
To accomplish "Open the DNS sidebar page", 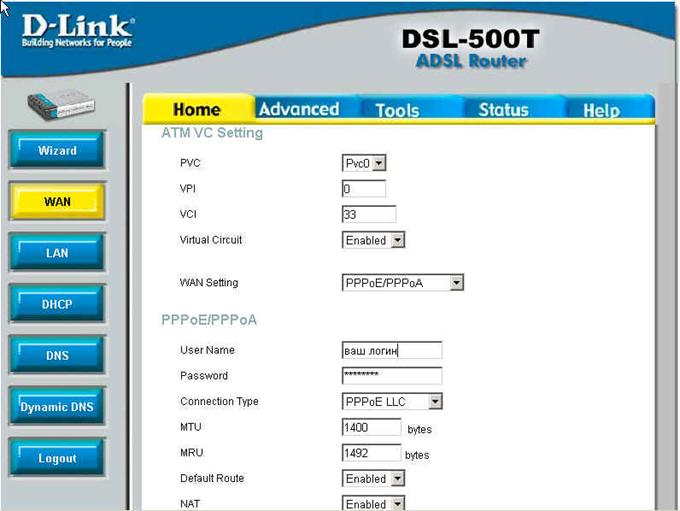I will coord(57,355).
